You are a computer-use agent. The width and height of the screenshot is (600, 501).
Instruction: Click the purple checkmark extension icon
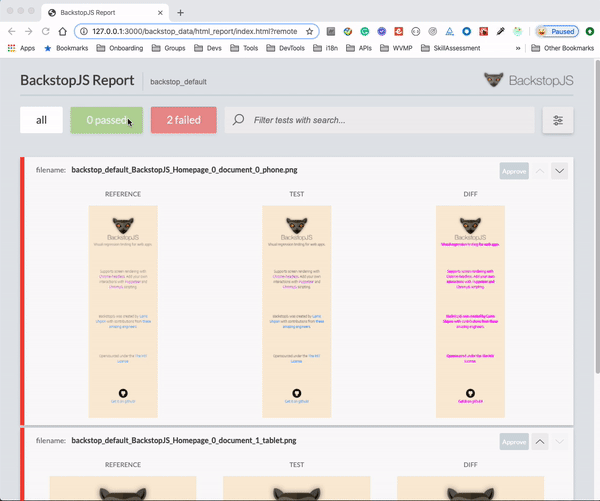(382, 31)
